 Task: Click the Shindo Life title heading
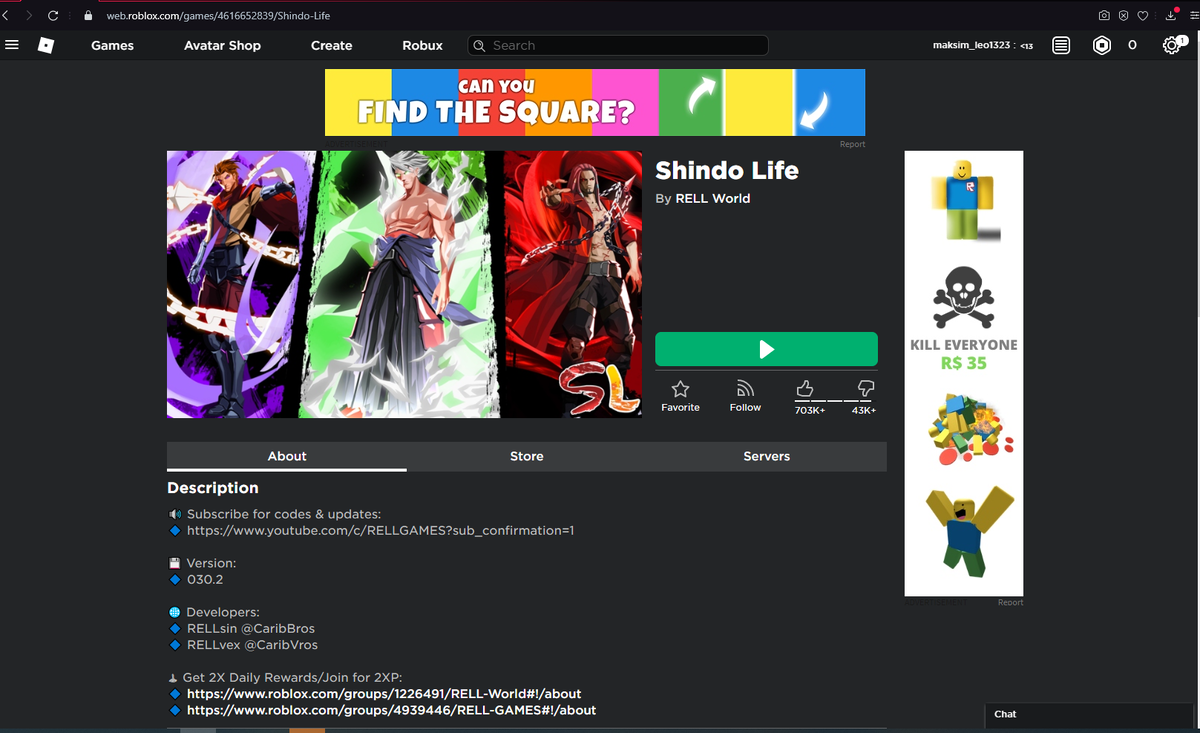coord(727,170)
